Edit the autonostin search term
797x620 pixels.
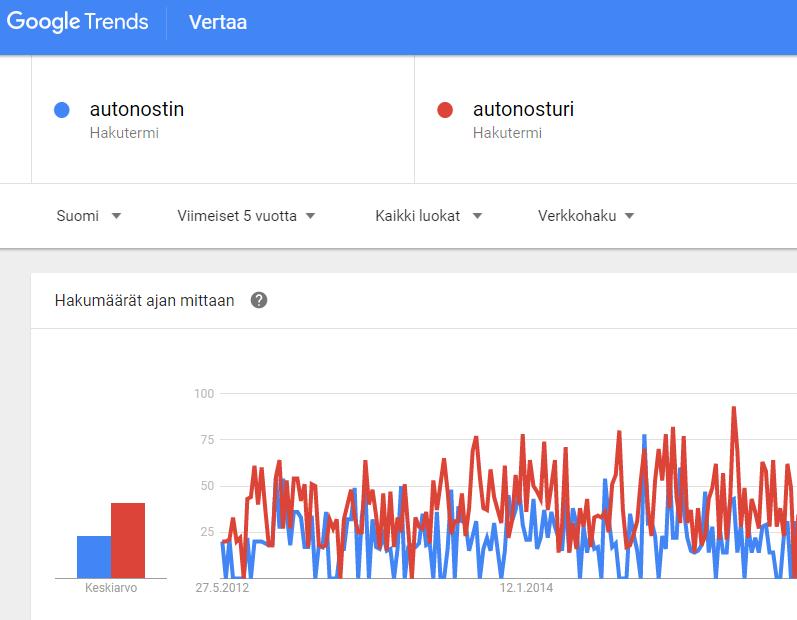pyautogui.click(x=137, y=109)
